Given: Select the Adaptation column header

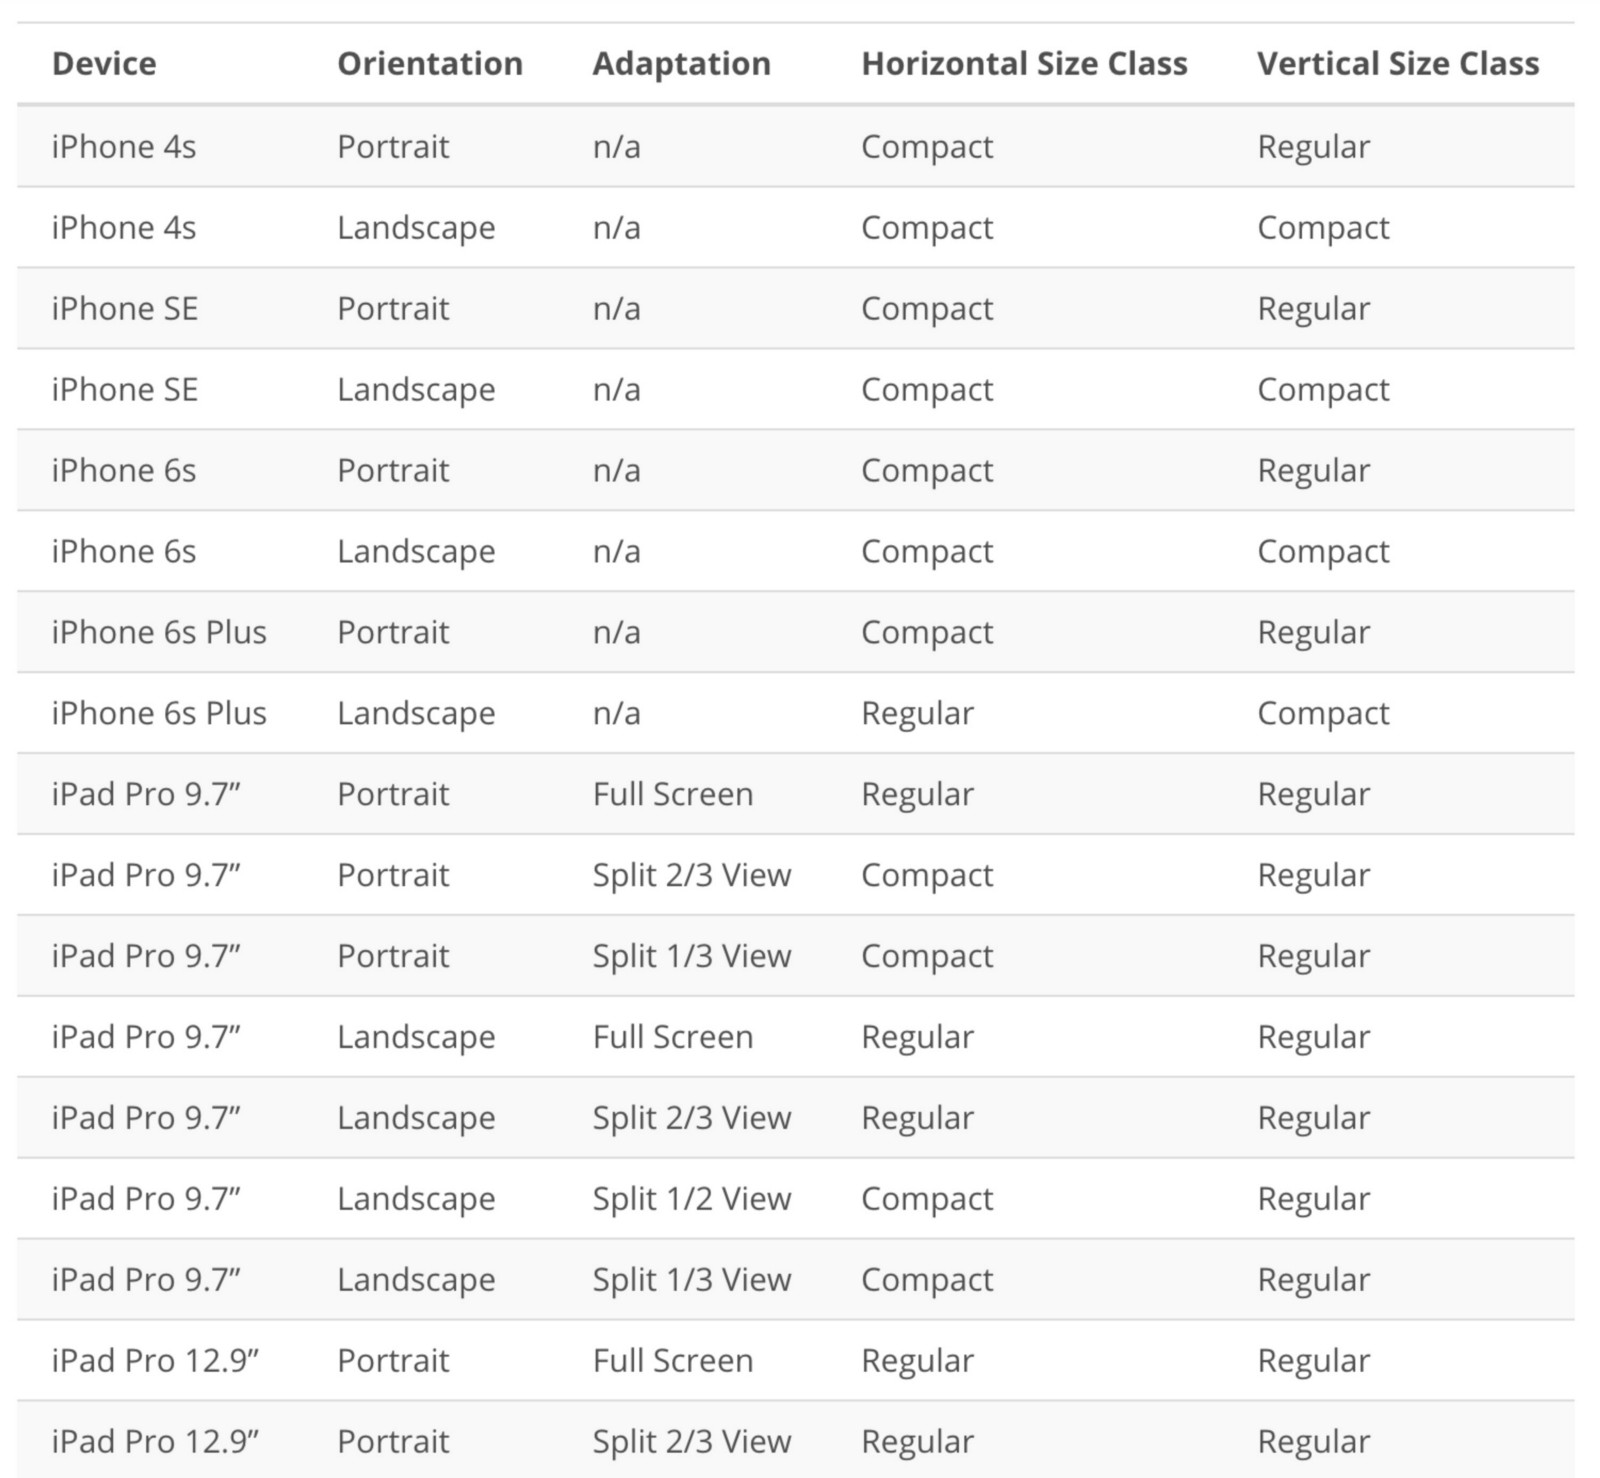Looking at the screenshot, I should click(681, 63).
